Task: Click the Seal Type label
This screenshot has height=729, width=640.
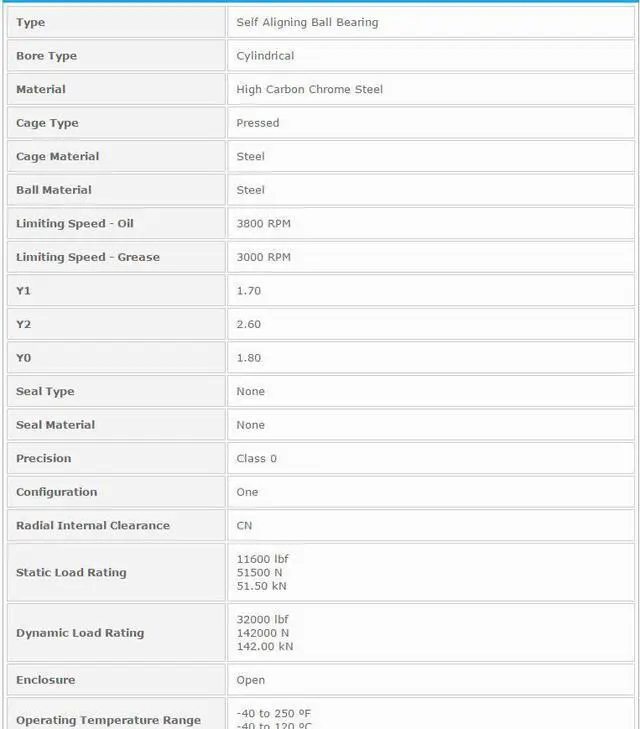Action: [45, 391]
